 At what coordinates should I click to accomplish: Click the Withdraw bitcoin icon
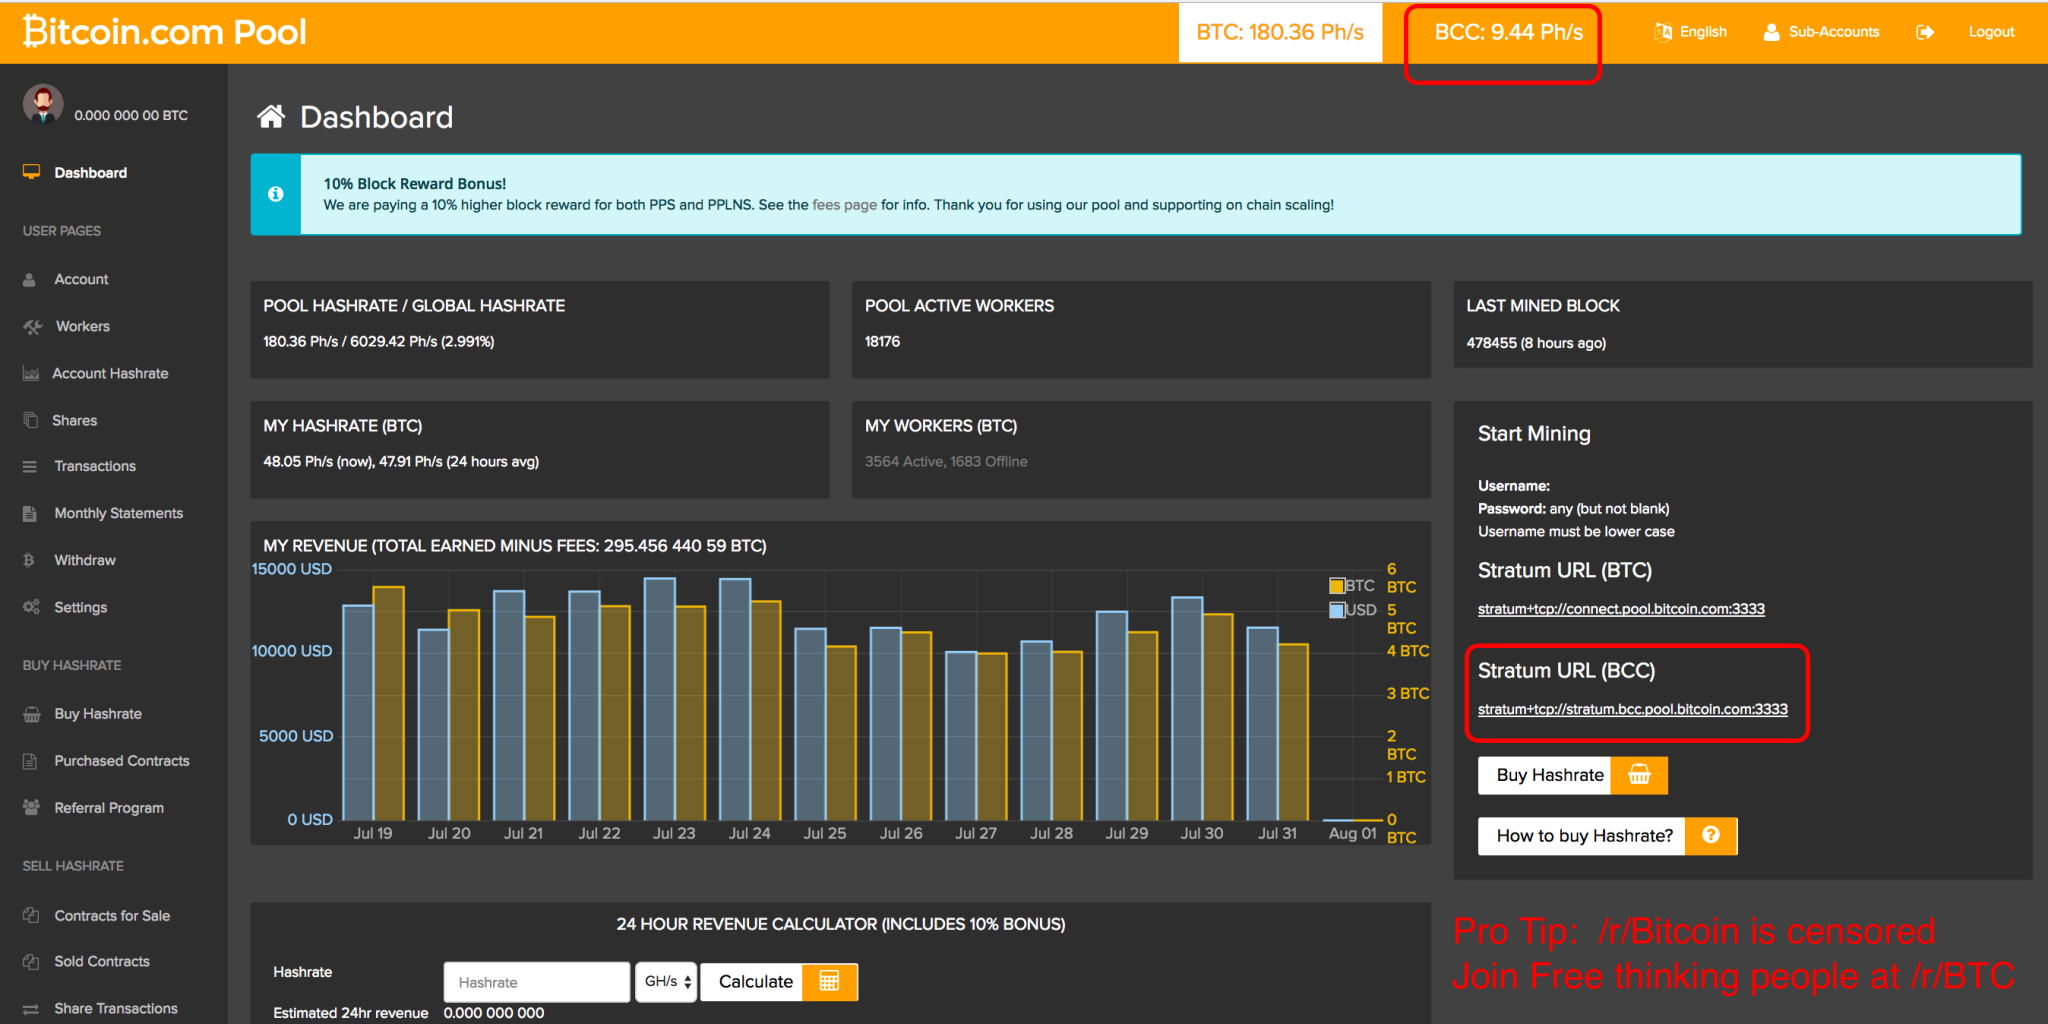29,560
